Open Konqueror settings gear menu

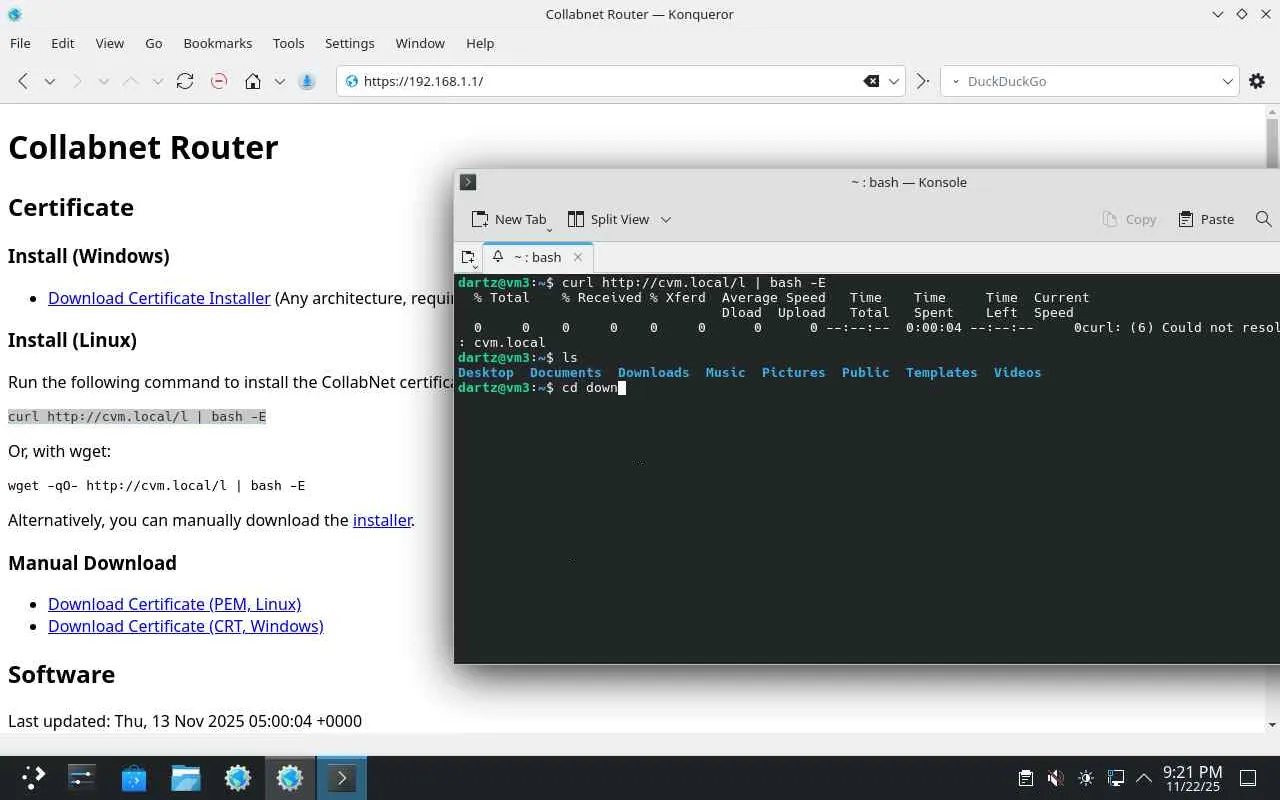click(x=1257, y=81)
